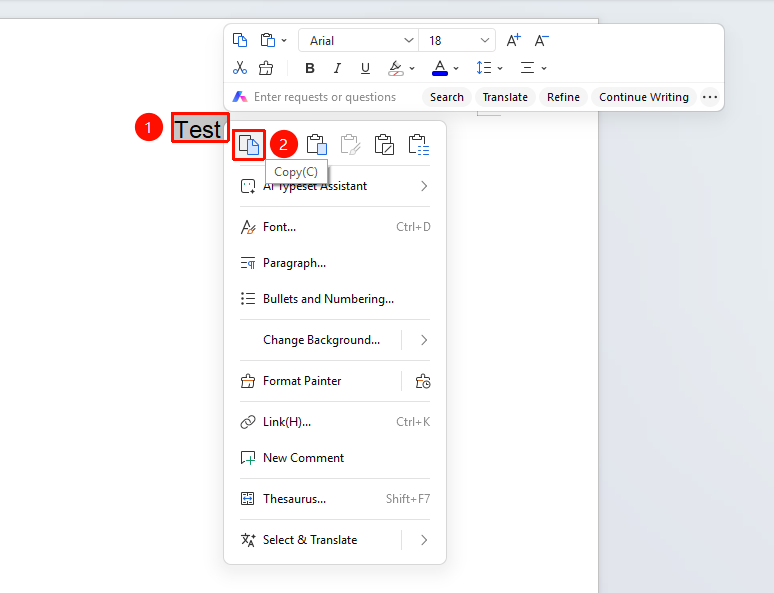The width and height of the screenshot is (774, 593).
Task: Click the paragraph alignment icon
Action: (x=527, y=68)
